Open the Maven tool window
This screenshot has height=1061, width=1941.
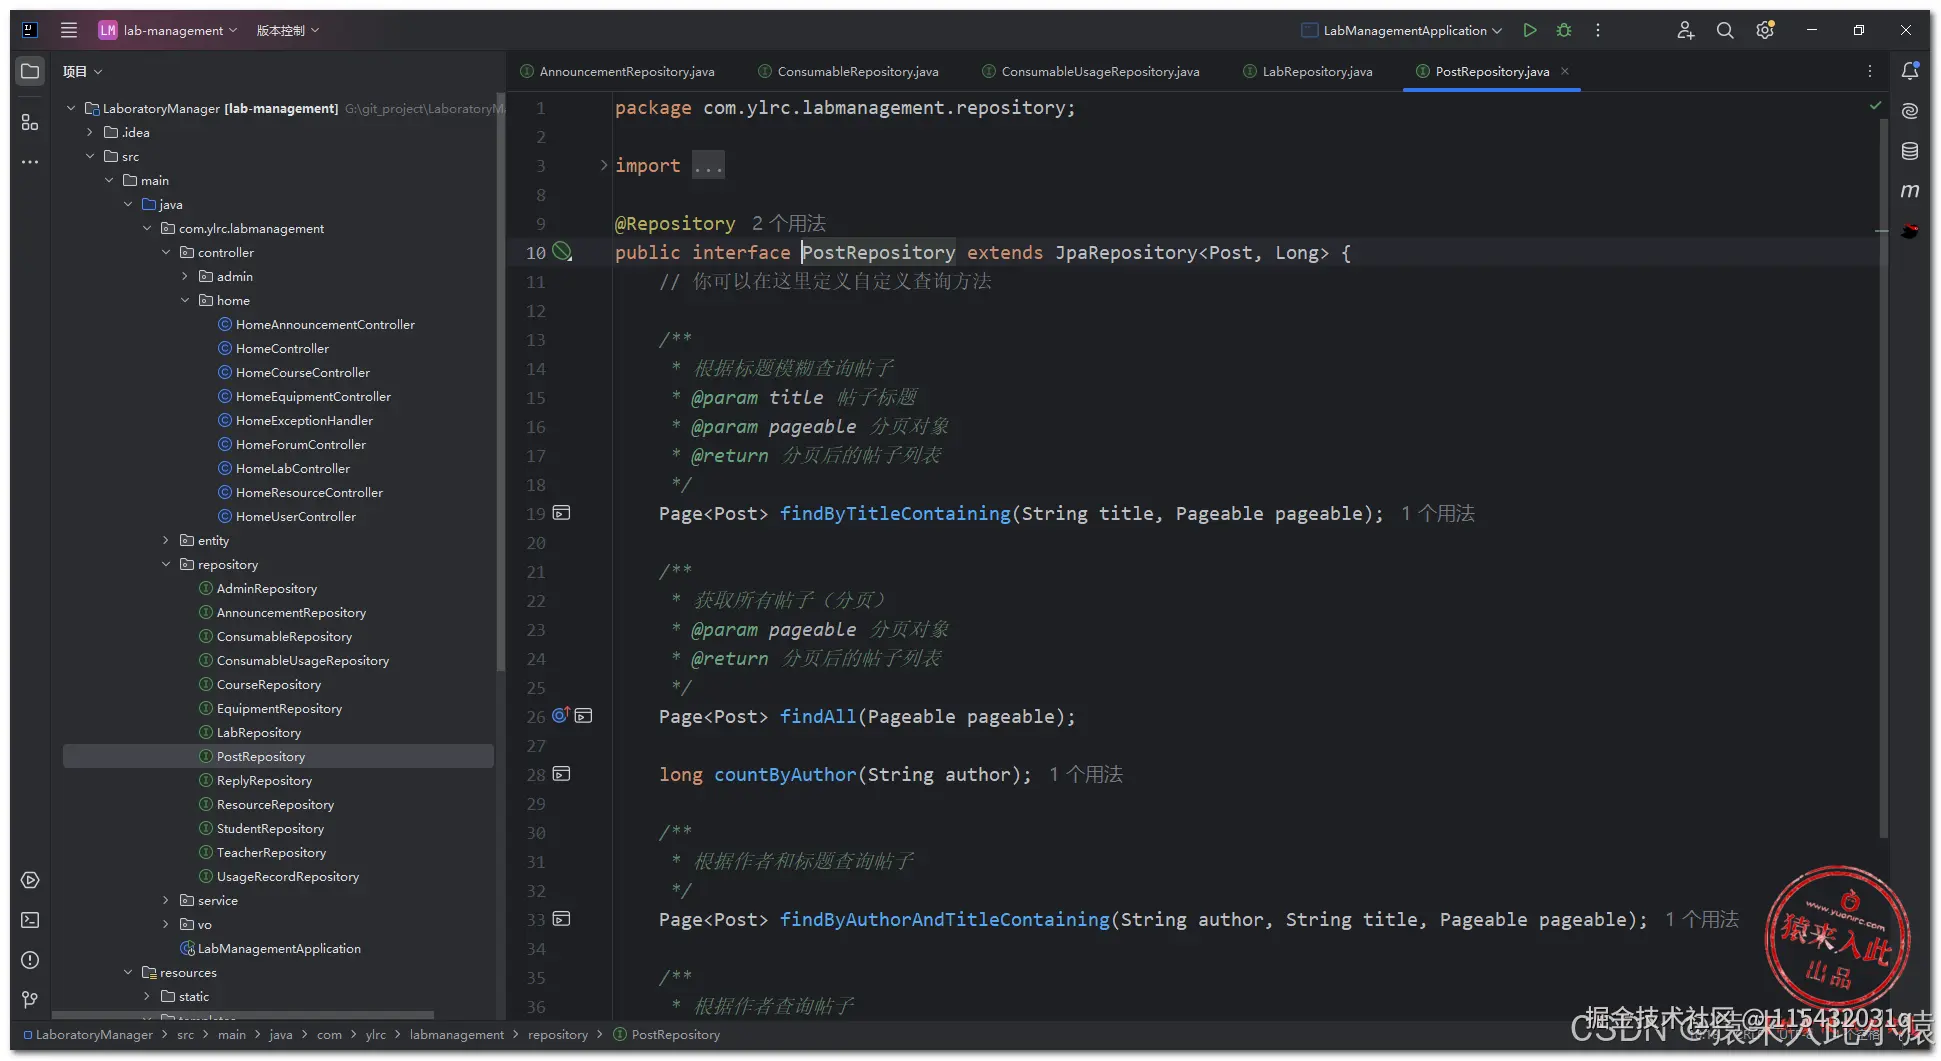(x=1909, y=191)
